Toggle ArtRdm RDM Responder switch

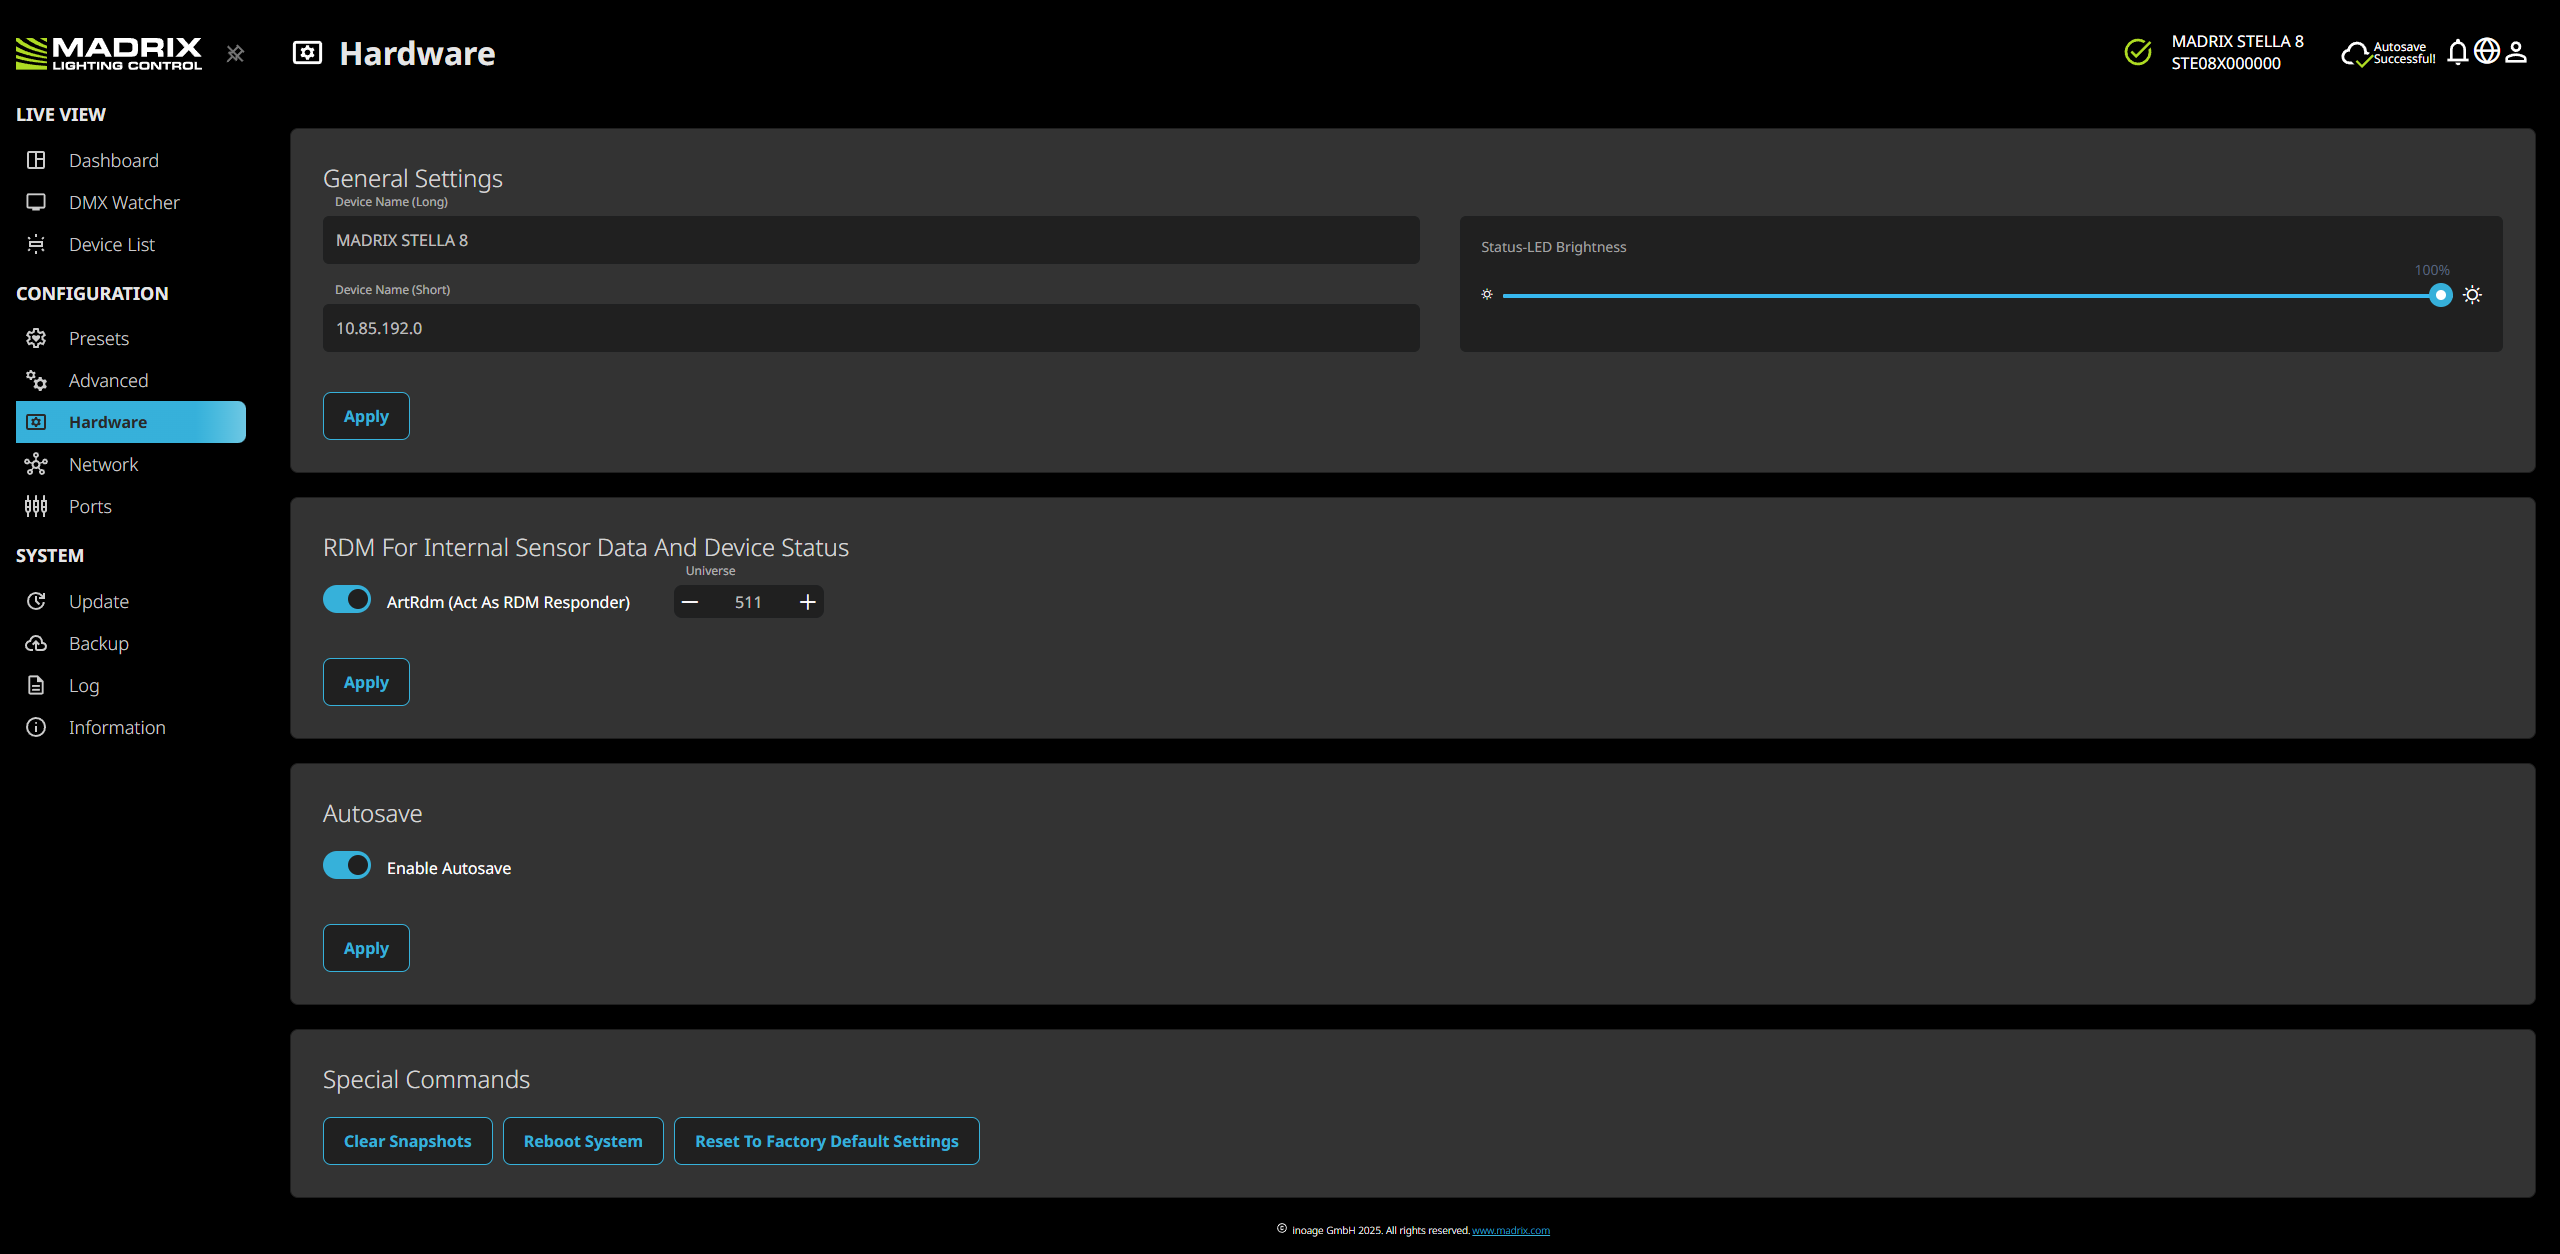[x=347, y=599]
